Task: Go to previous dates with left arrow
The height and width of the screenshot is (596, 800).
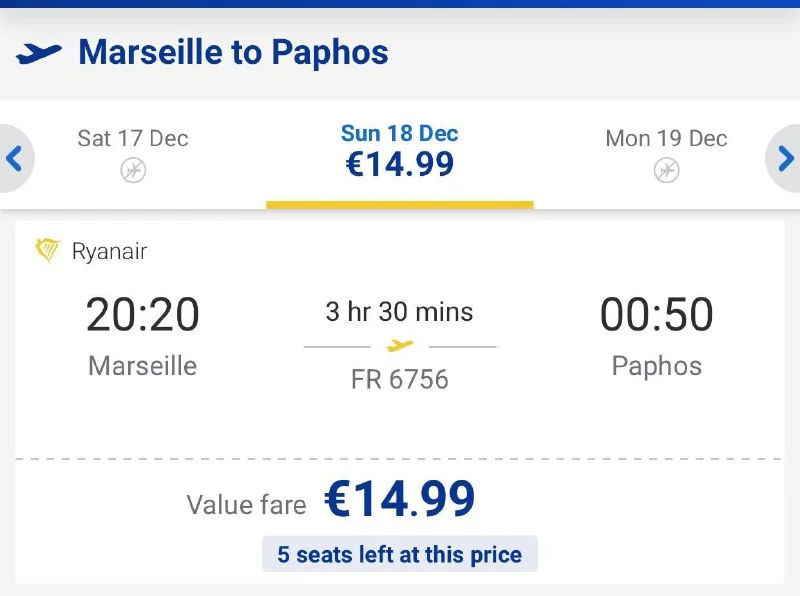Action: point(14,158)
